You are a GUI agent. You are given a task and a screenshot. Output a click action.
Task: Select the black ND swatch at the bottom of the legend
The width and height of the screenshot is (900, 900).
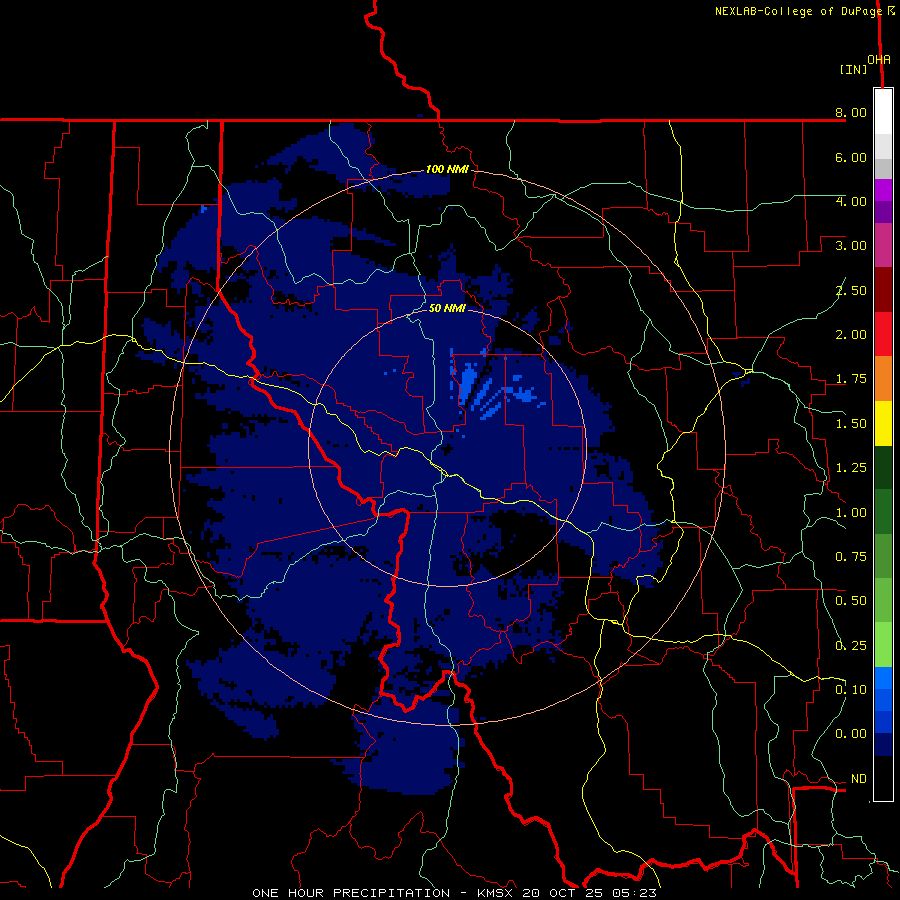pos(883,778)
